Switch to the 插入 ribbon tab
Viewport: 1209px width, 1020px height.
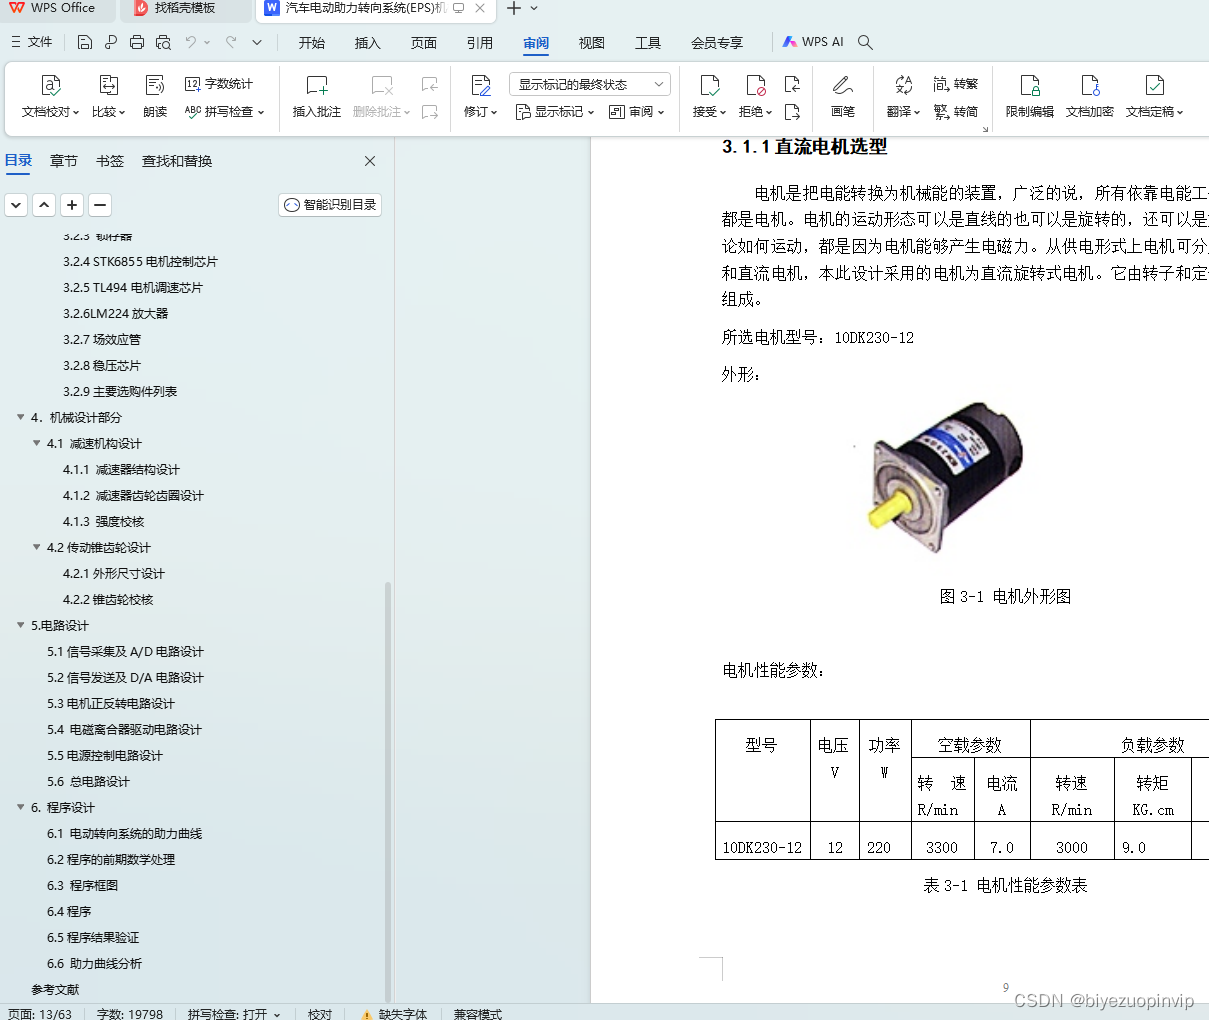(368, 43)
